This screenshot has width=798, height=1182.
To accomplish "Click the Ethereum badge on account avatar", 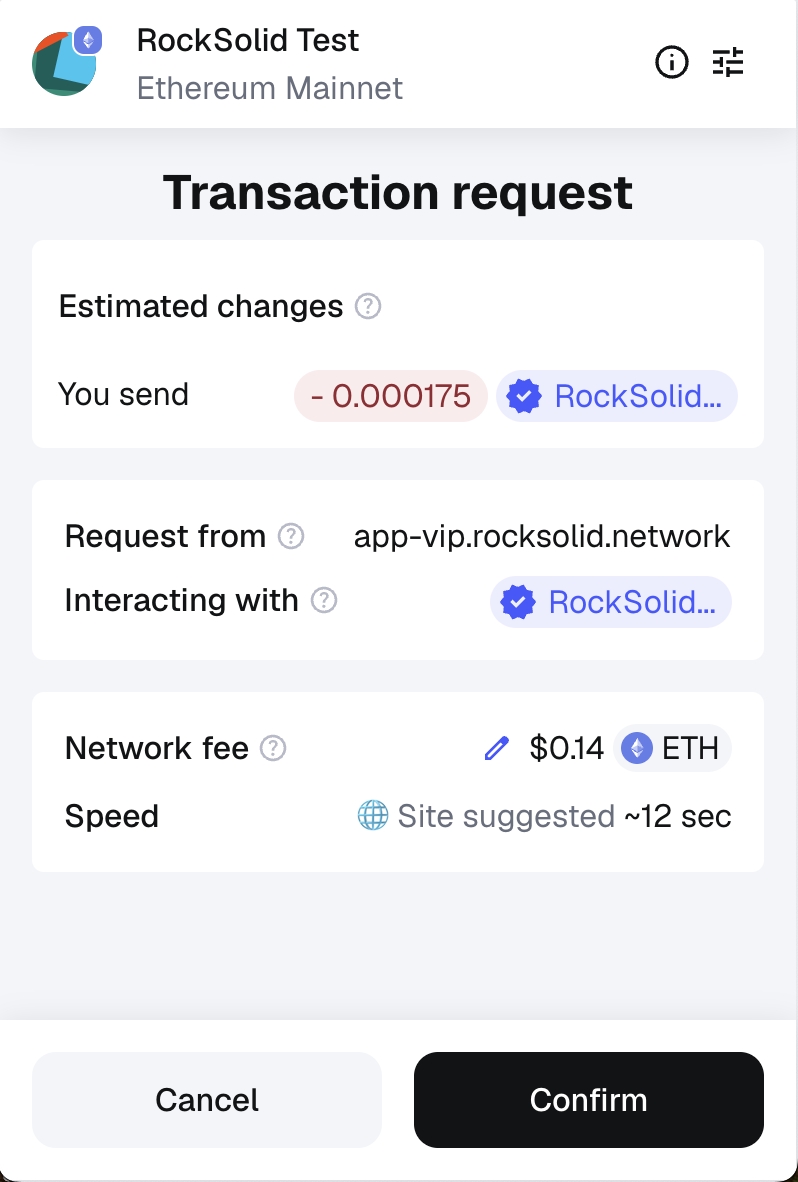I will 90,41.
